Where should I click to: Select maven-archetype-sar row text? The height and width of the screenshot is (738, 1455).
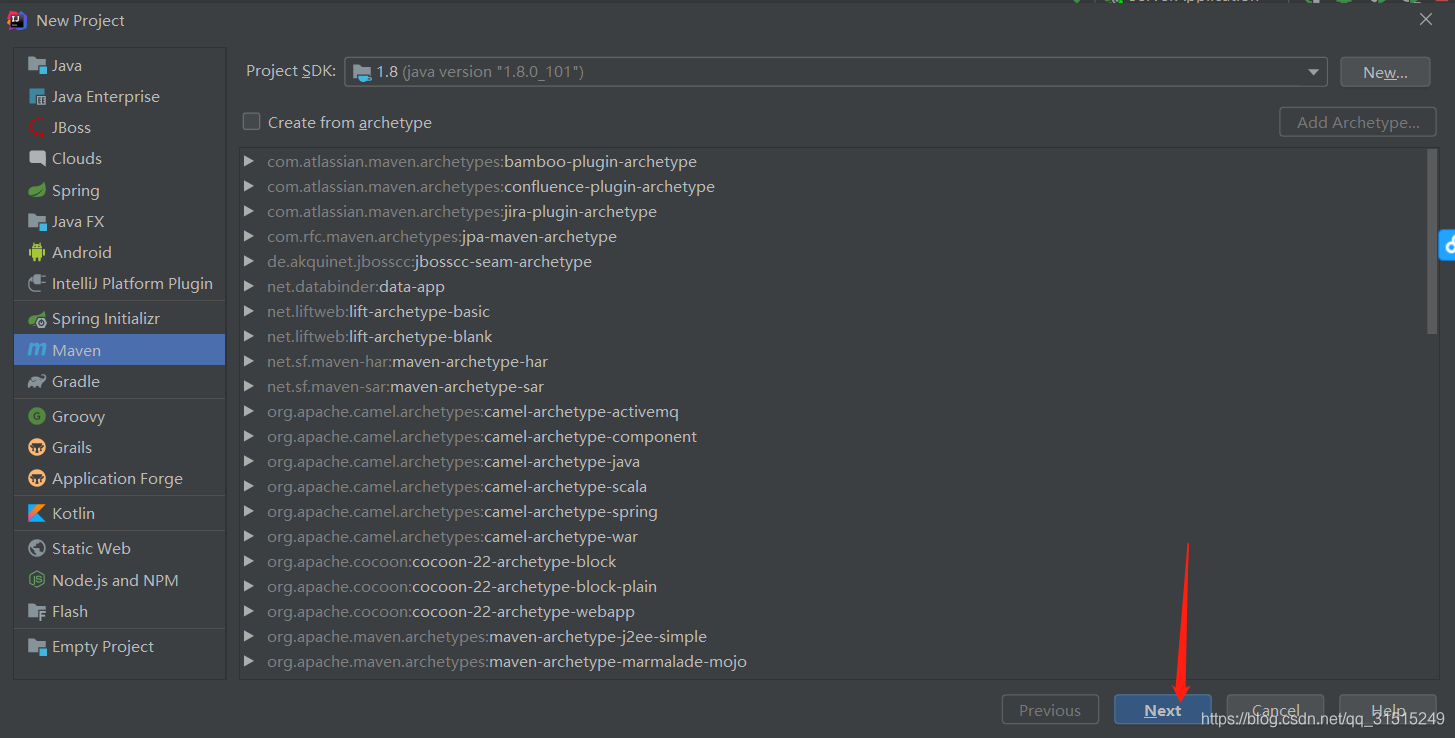(405, 386)
